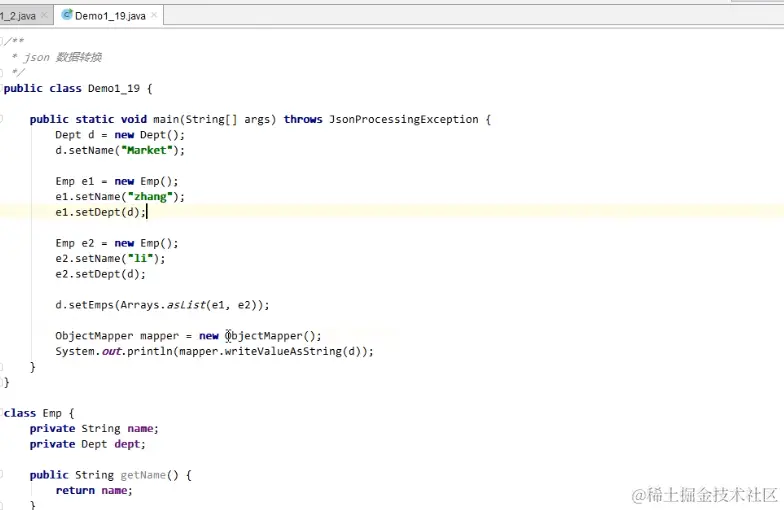The width and height of the screenshot is (784, 510).
Task: Place cursor on 'public class Demo1_19 {'
Action: click(x=78, y=88)
